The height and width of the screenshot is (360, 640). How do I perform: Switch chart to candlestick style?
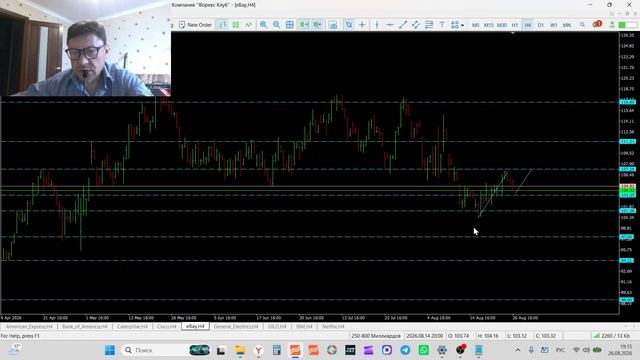(236, 25)
